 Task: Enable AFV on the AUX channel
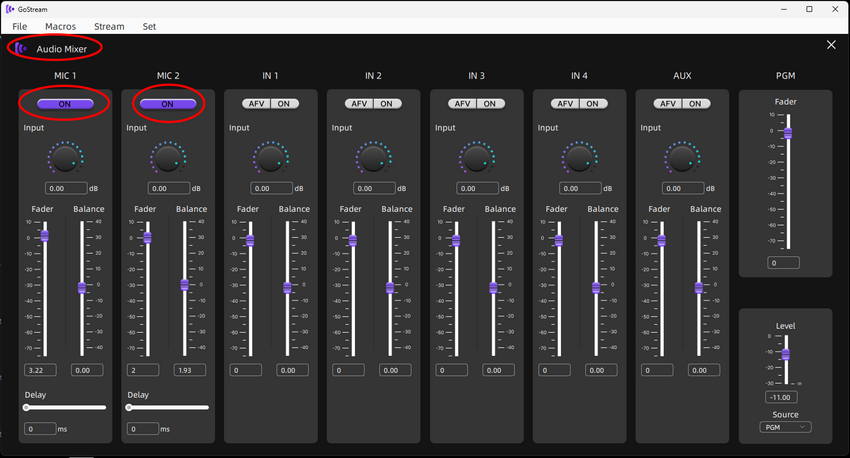(668, 104)
